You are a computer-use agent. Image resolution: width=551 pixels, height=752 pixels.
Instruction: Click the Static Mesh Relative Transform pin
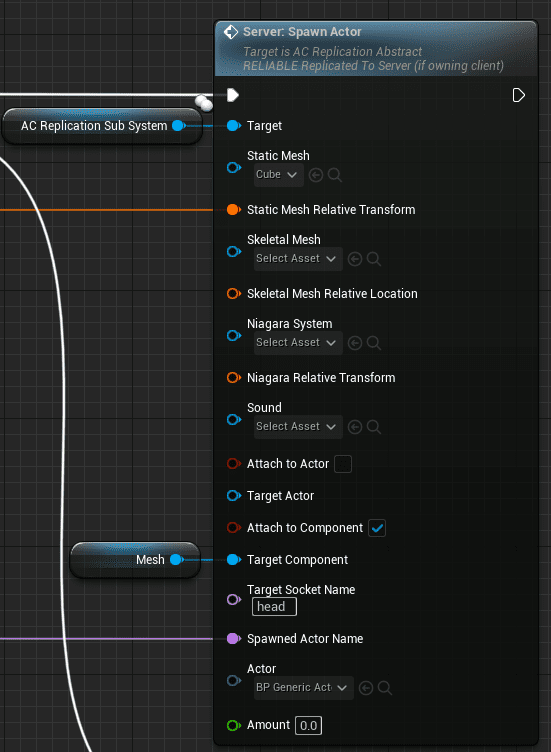click(234, 210)
